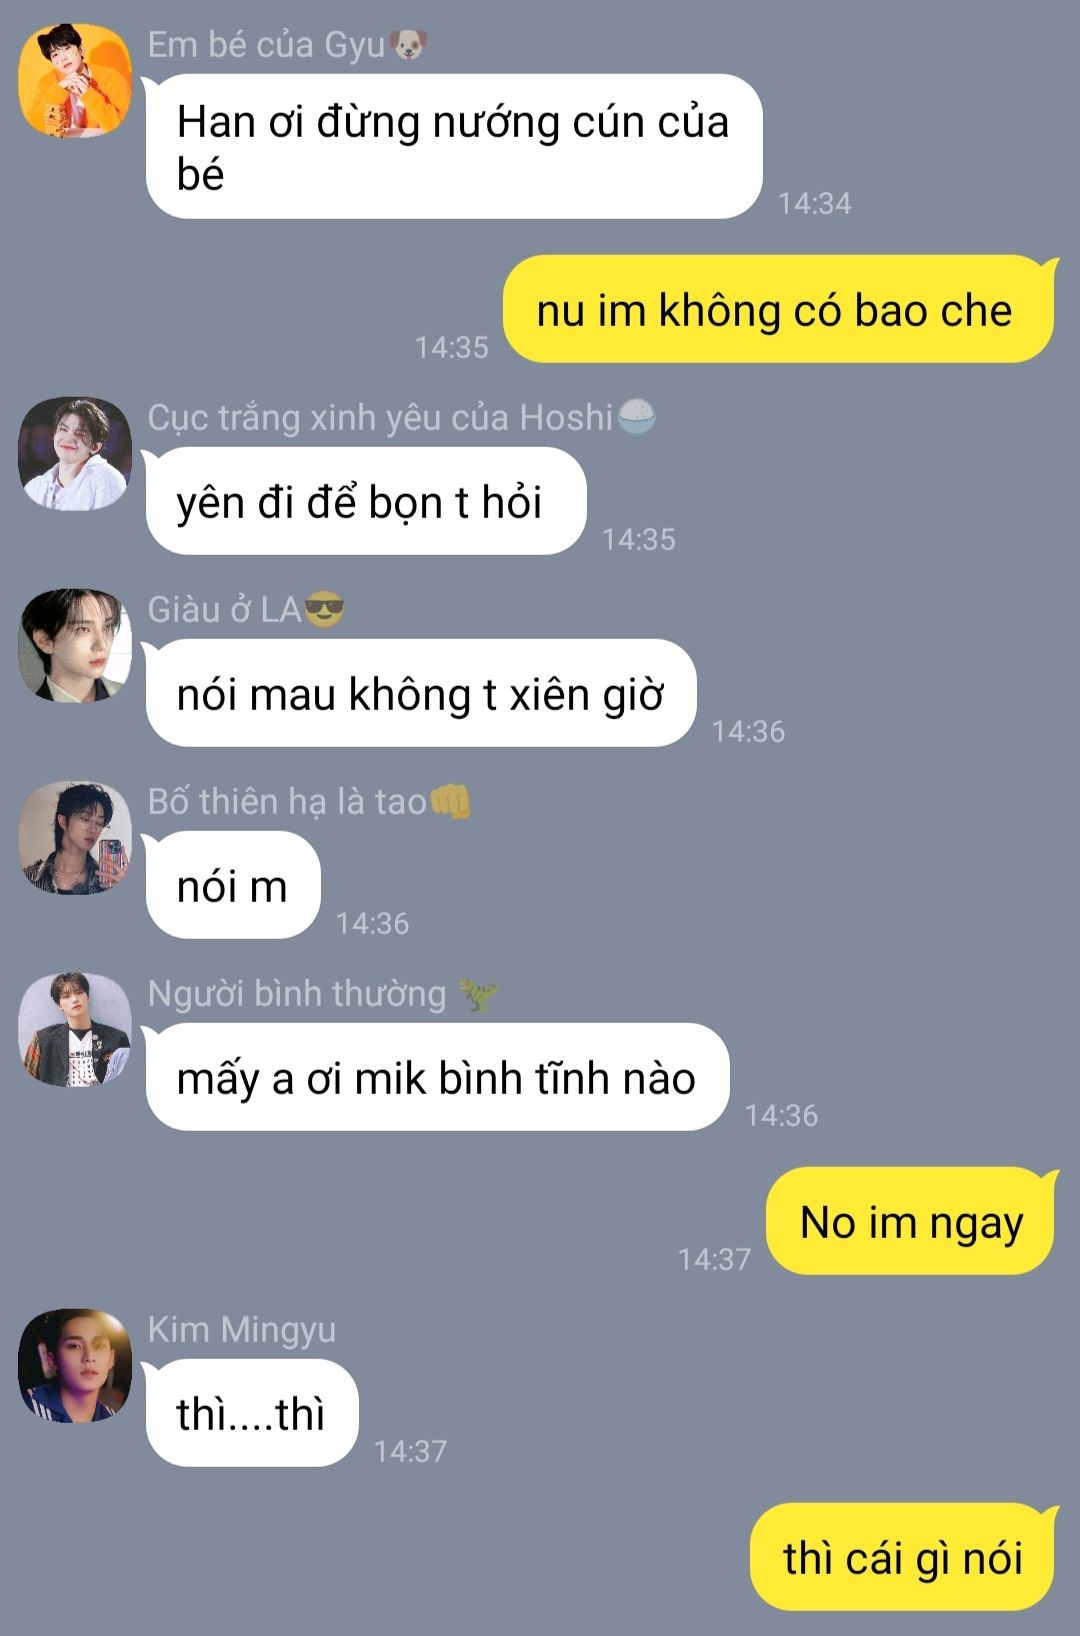
Task: Click the dinosaur emoji beside Người bình thường
Action: pyautogui.click(x=478, y=994)
